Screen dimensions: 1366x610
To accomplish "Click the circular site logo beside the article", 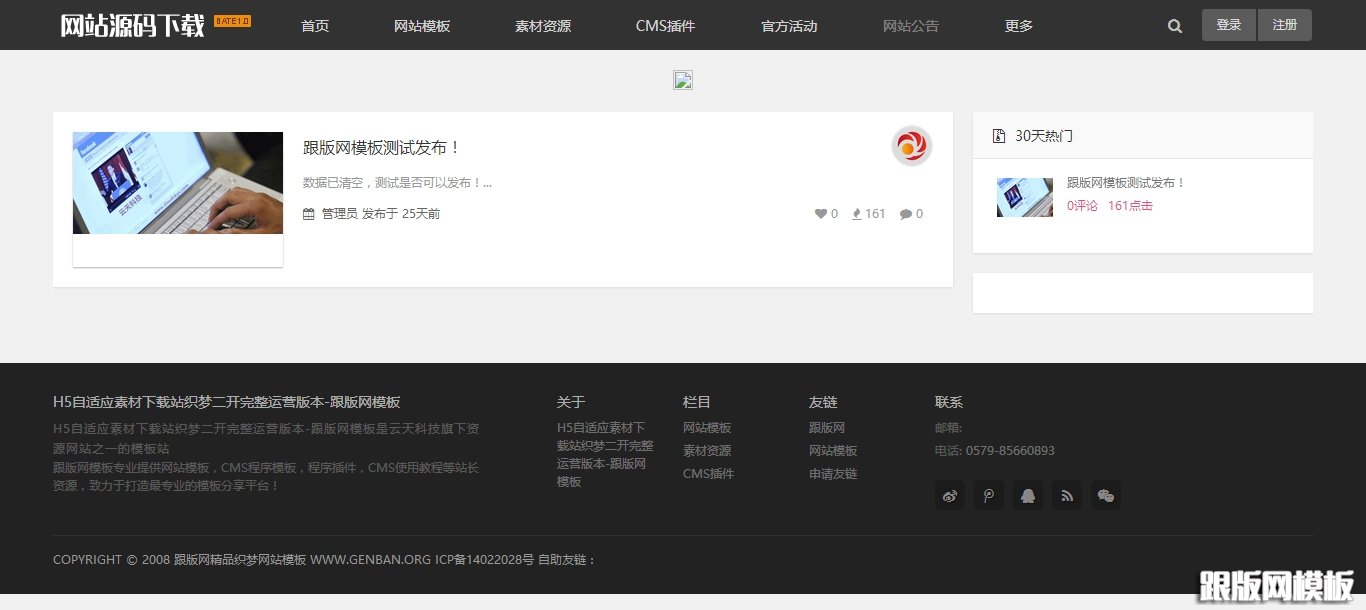I will (910, 145).
